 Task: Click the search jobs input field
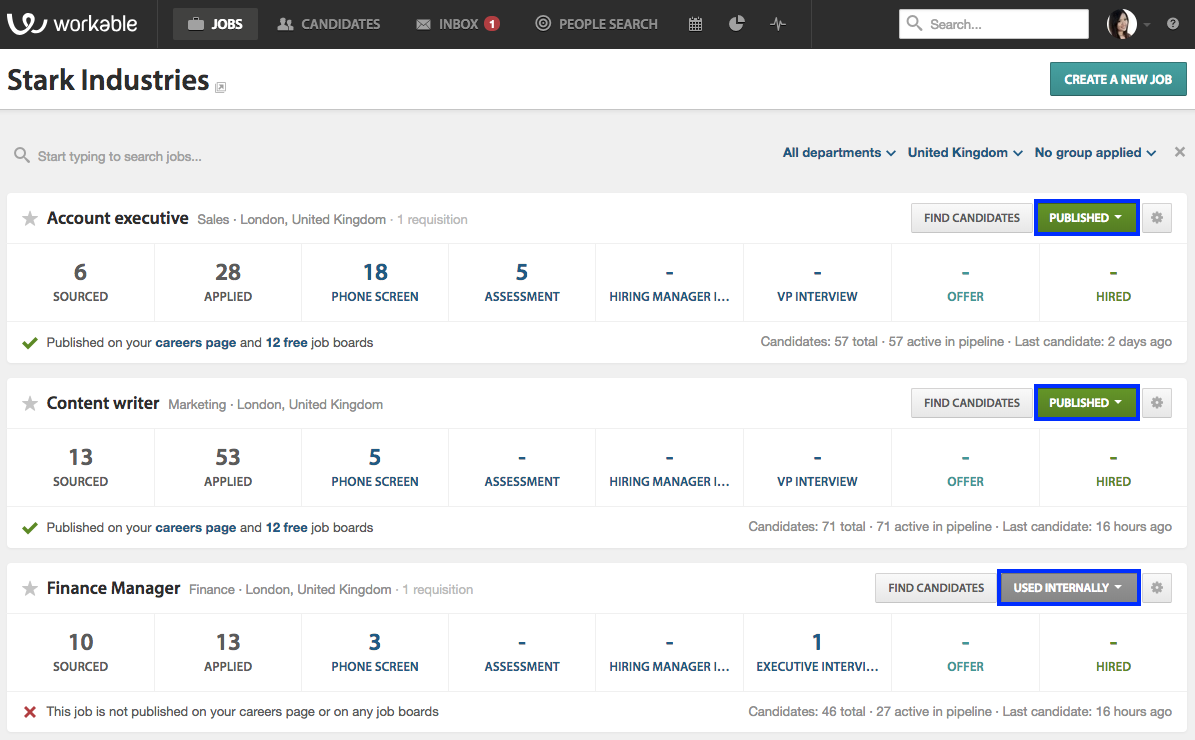click(120, 156)
